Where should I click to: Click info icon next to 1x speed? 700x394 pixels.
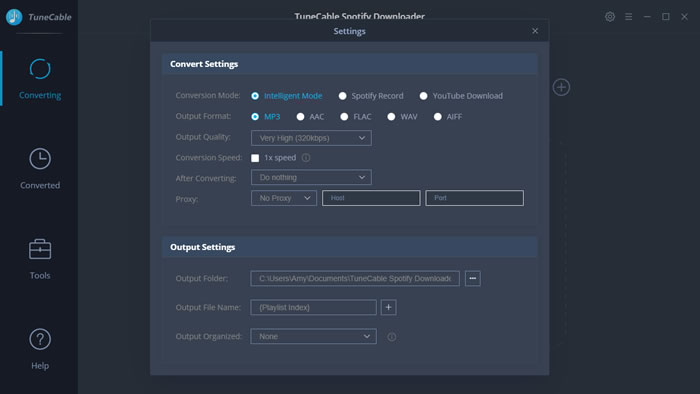(x=306, y=158)
